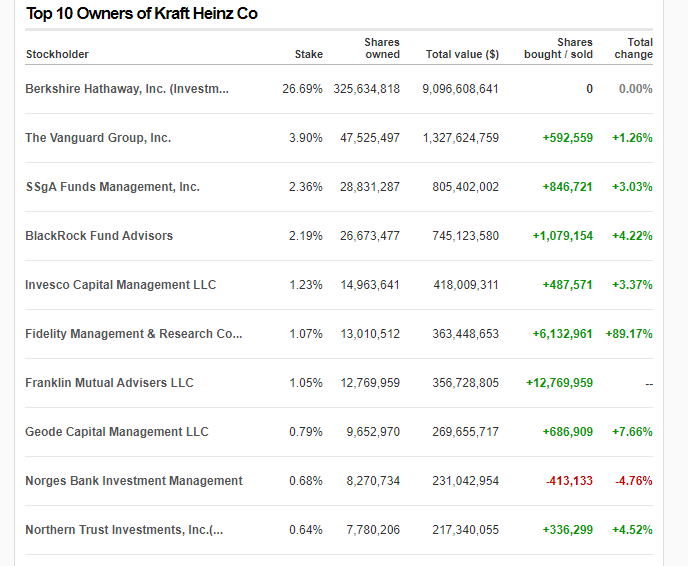Click the +3.03% total change value
The width and height of the screenshot is (688, 566).
(632, 187)
